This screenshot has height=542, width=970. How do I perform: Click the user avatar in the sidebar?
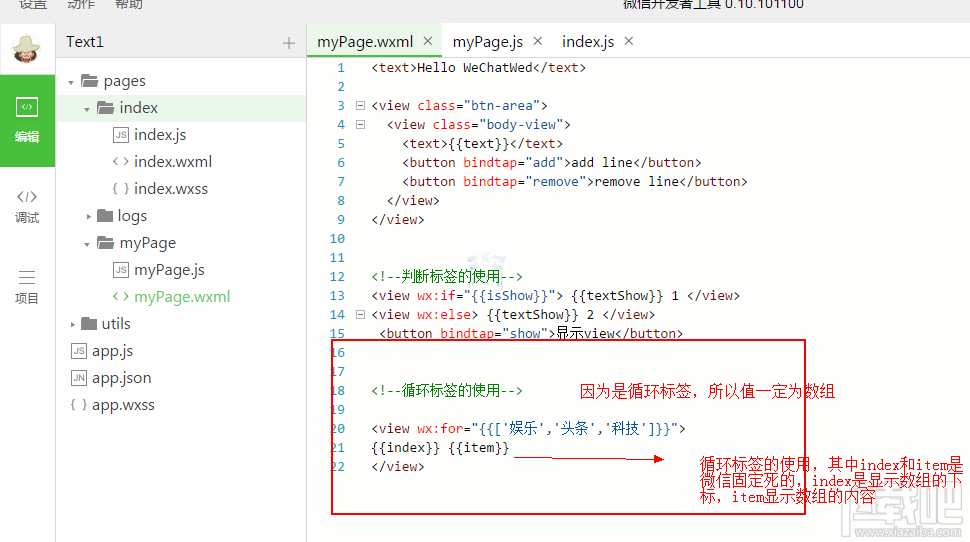click(26, 49)
